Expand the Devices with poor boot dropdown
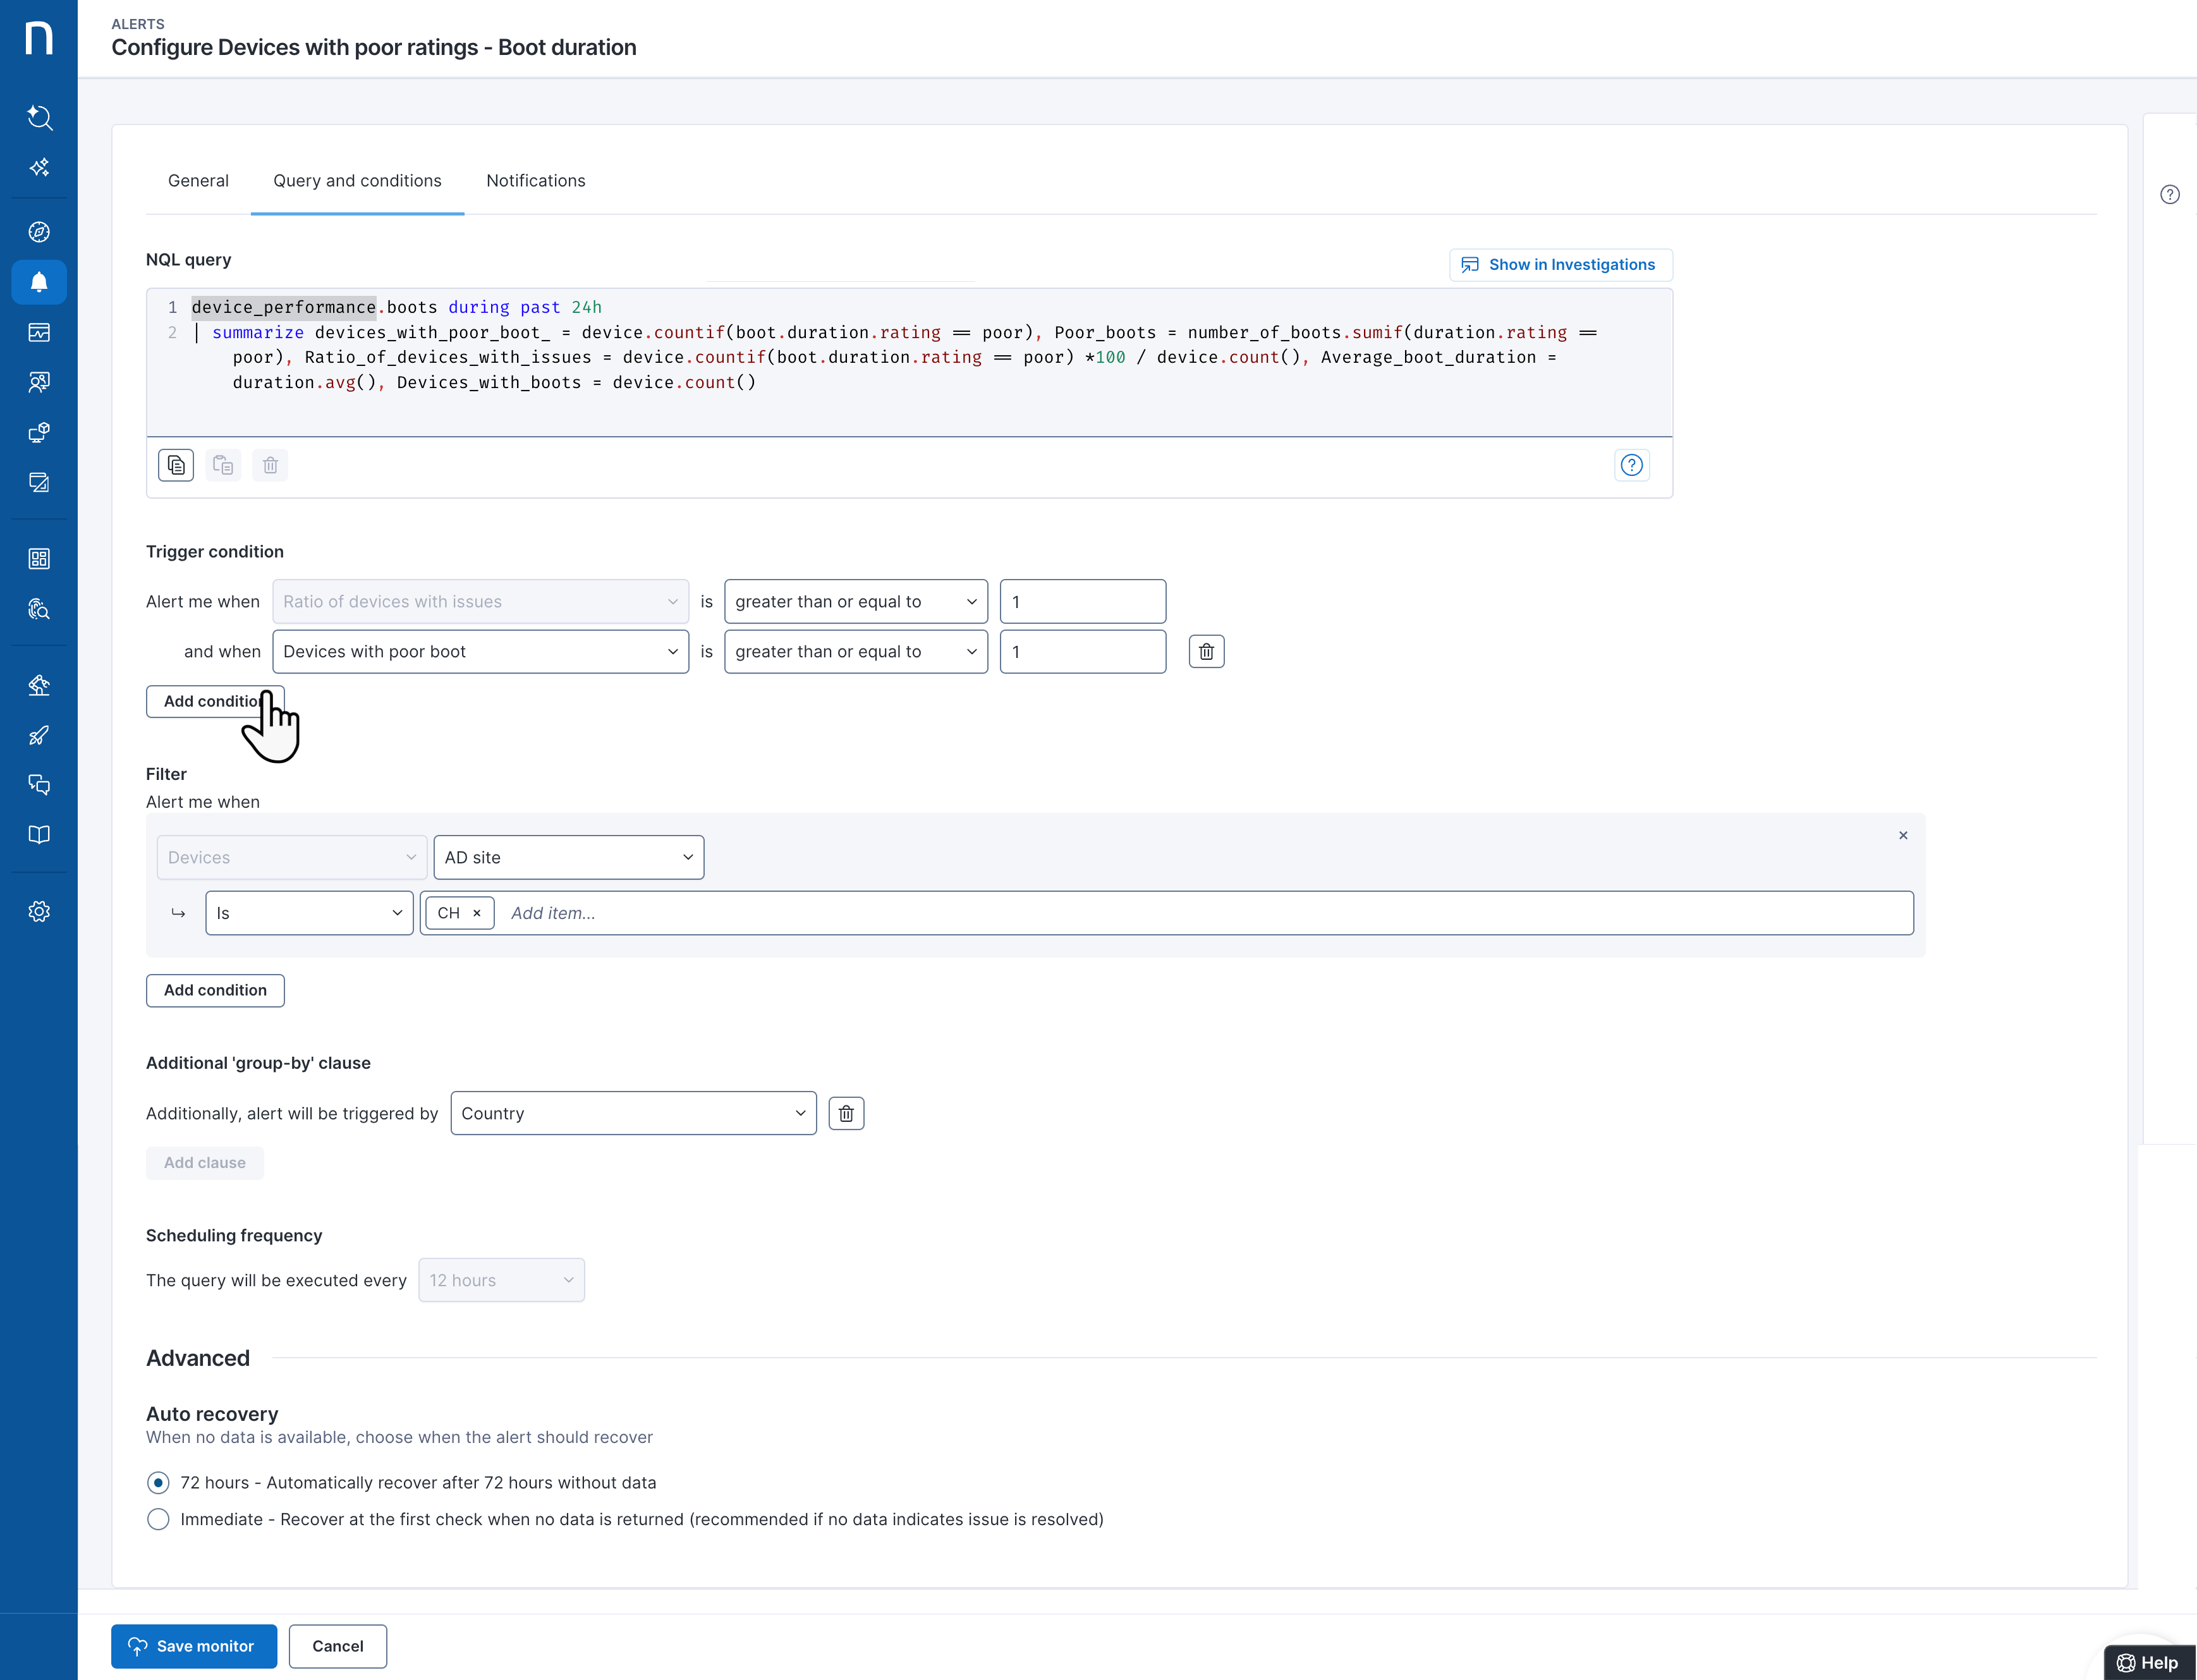This screenshot has width=2197, height=1680. coord(480,652)
